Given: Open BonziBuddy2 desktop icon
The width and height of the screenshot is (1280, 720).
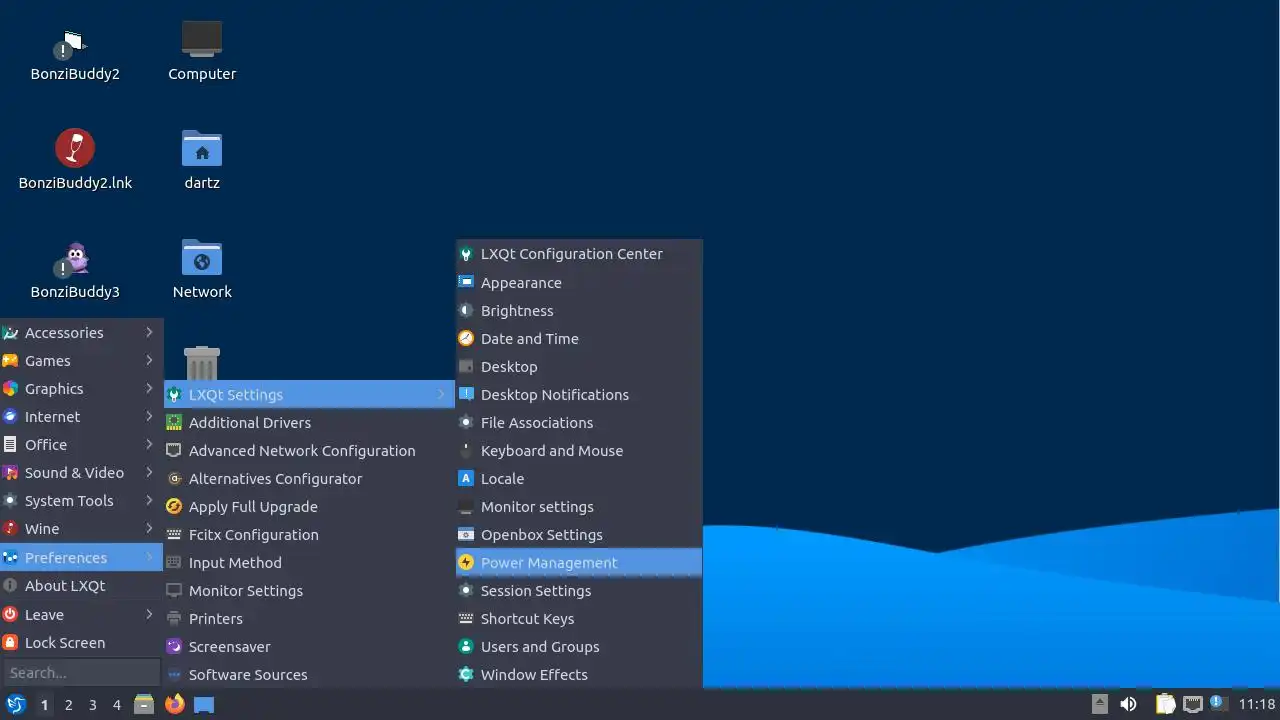Looking at the screenshot, I should click(x=75, y=45).
